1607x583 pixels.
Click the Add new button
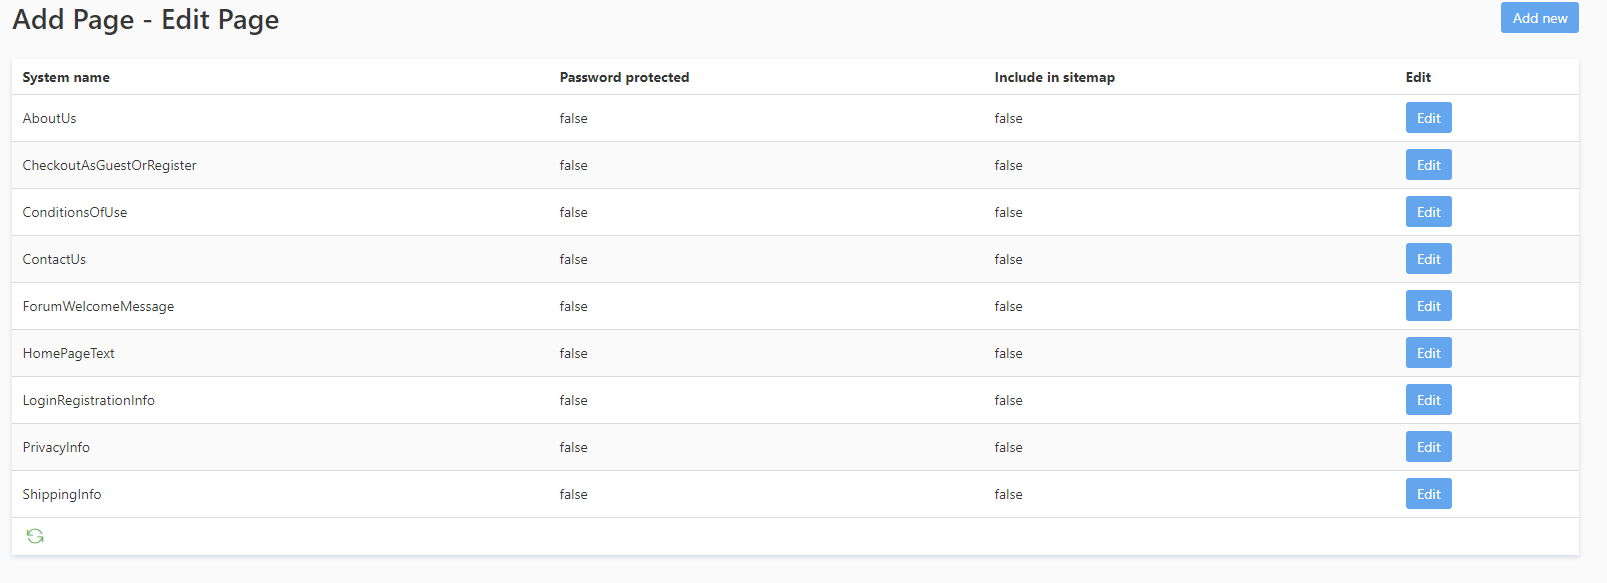(x=1539, y=18)
